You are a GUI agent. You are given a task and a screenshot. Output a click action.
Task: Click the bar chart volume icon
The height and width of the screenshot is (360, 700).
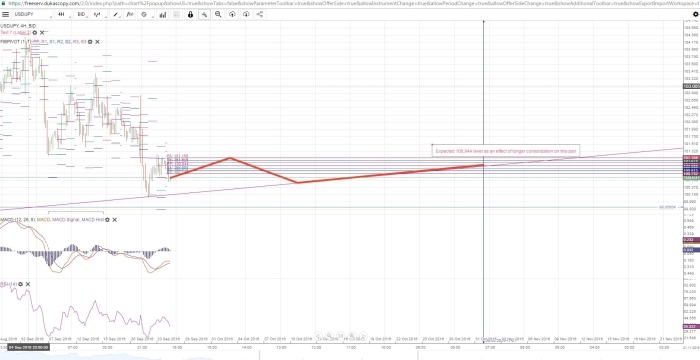coord(162,14)
